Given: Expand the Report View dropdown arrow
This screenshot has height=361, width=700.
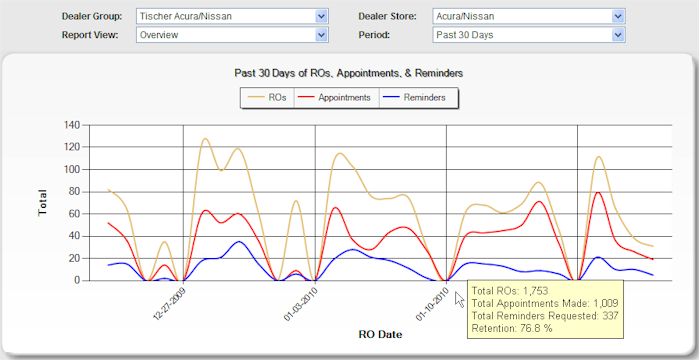Looking at the screenshot, I should coord(321,35).
